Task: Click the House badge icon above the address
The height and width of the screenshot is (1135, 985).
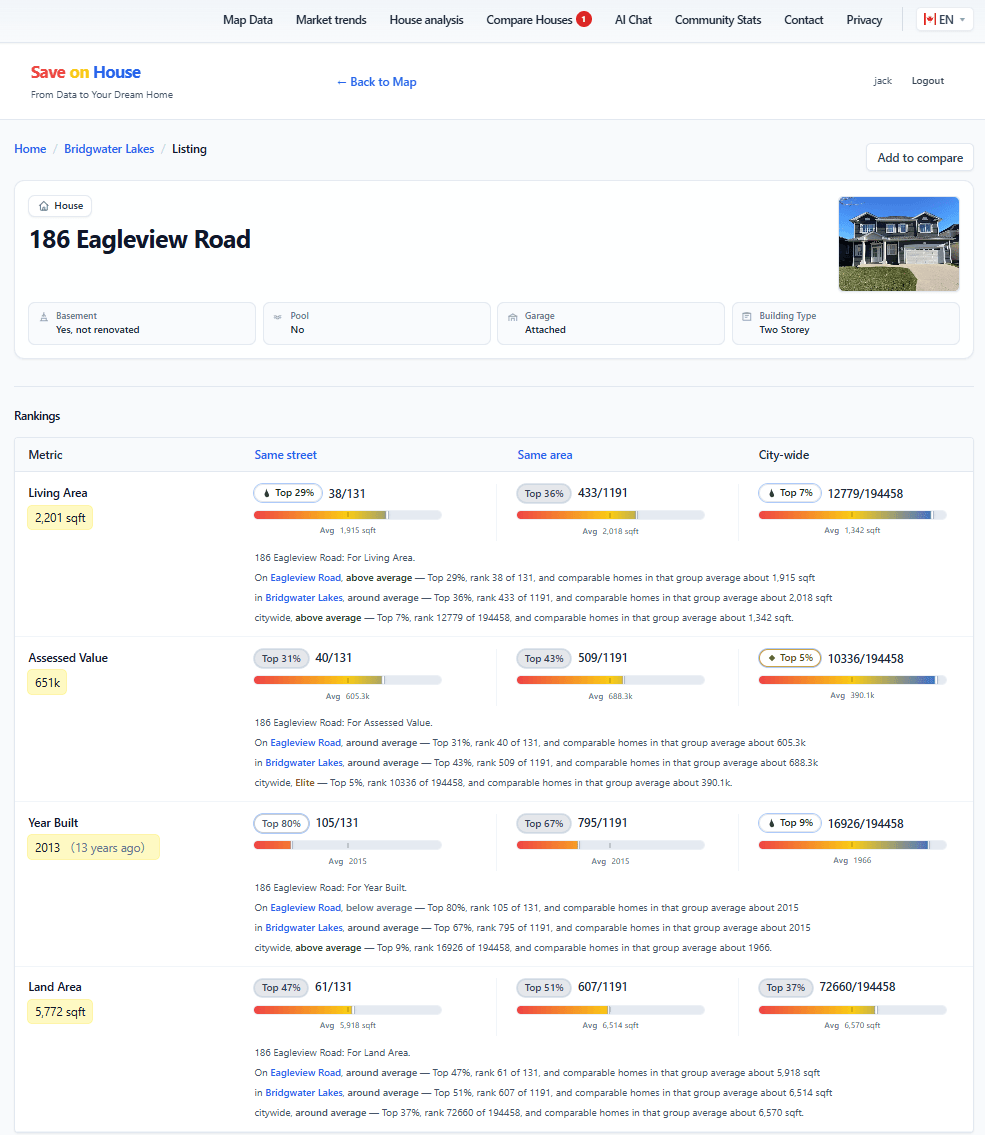Action: [44, 206]
